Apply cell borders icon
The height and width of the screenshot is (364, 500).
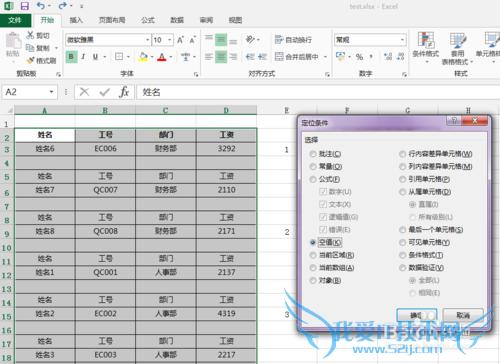click(119, 57)
